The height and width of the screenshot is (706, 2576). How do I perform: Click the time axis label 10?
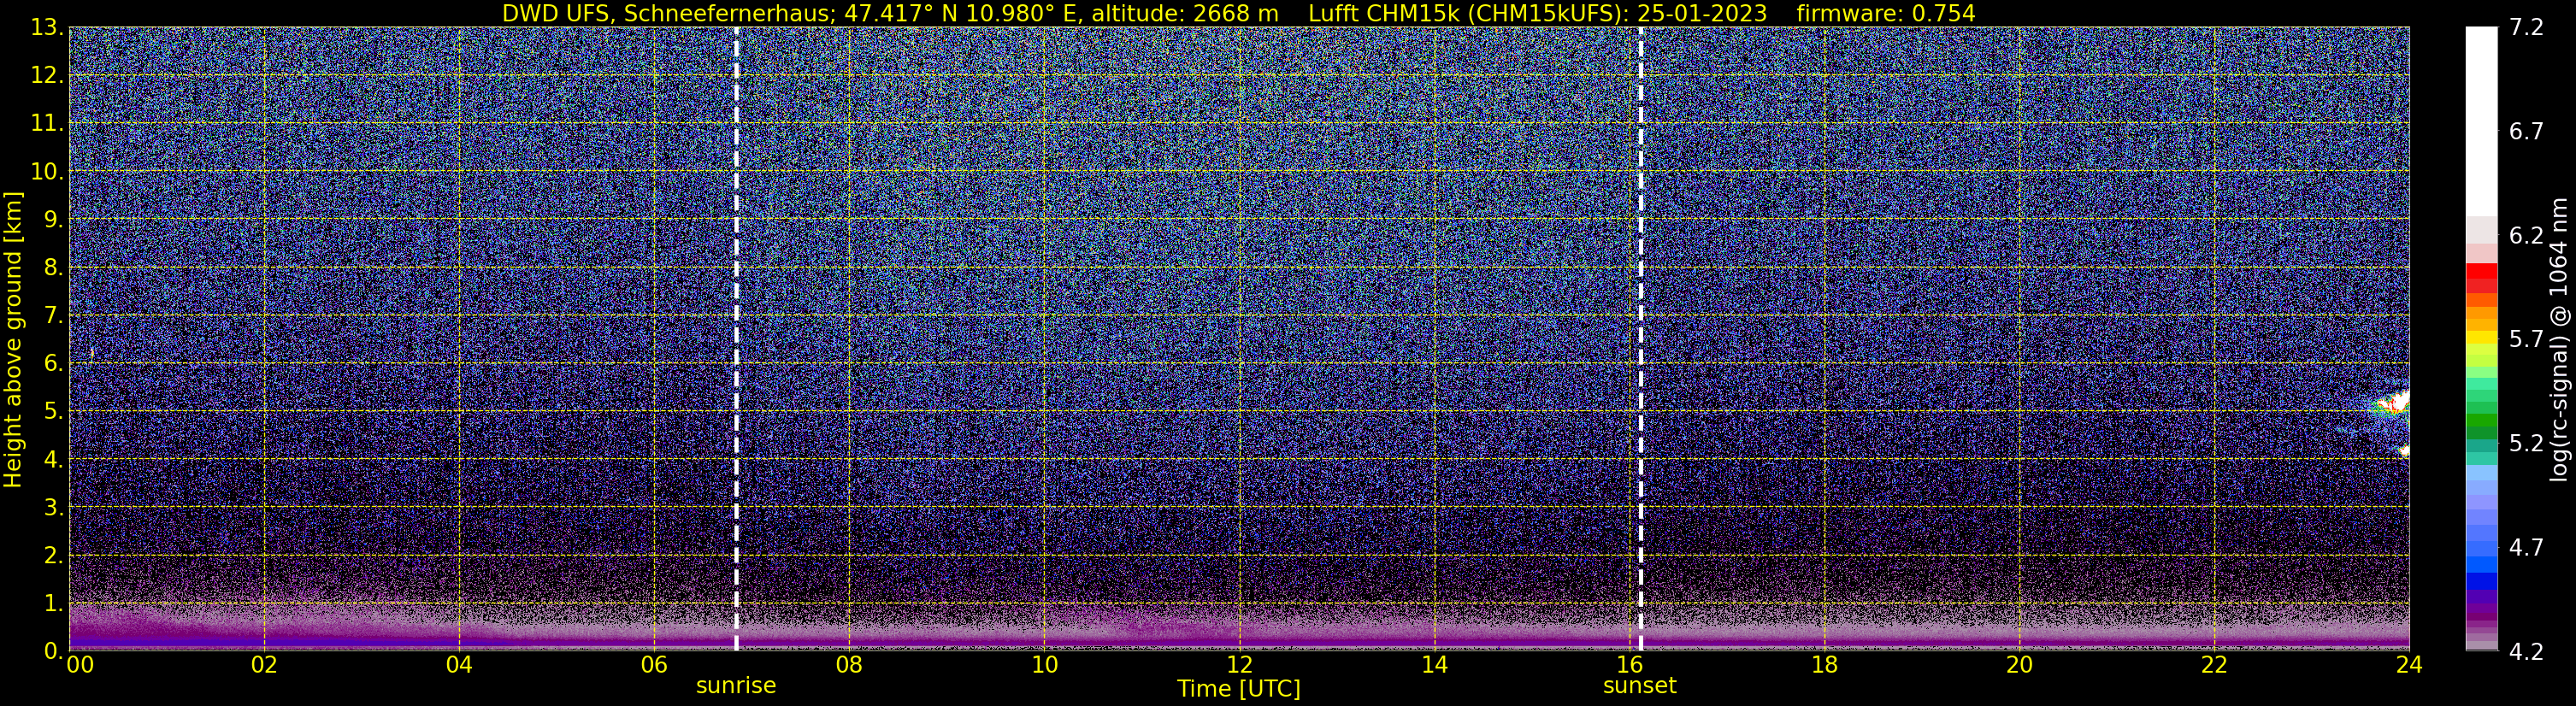click(1044, 666)
